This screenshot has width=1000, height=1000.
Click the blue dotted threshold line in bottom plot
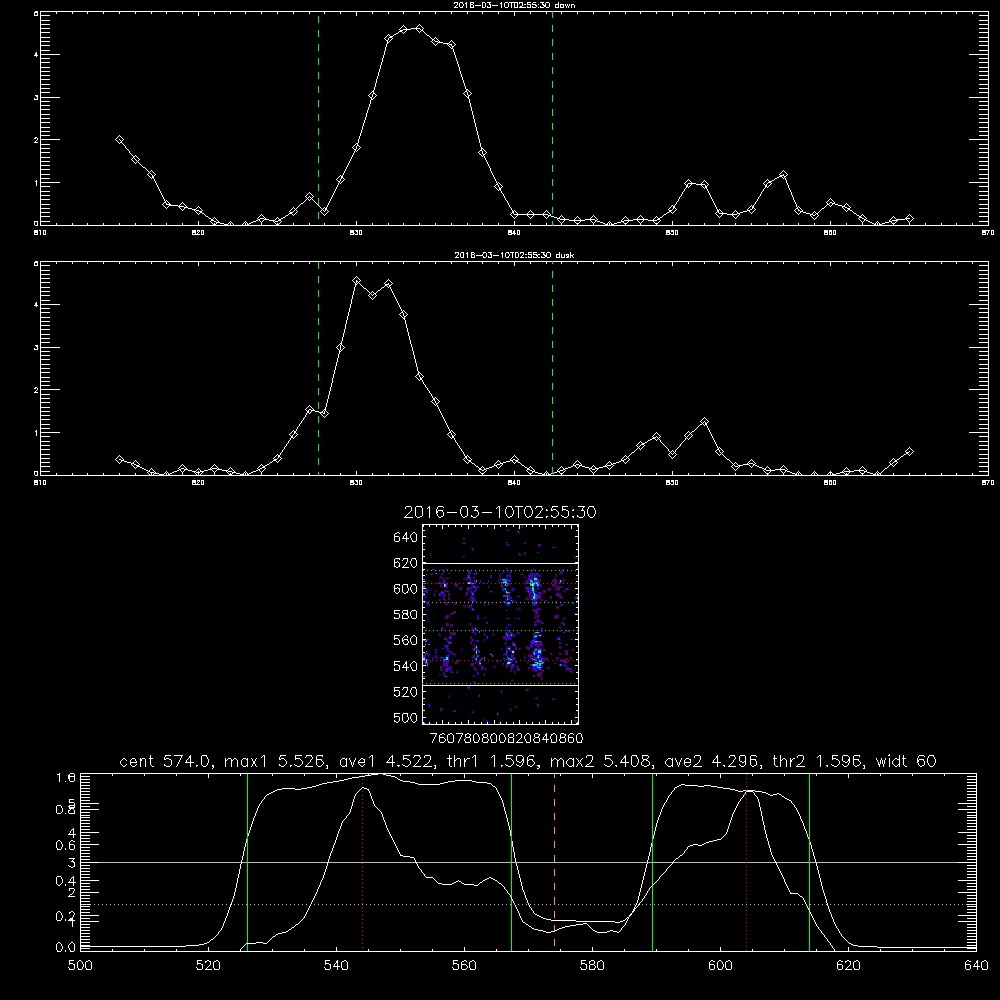[x=528, y=904]
